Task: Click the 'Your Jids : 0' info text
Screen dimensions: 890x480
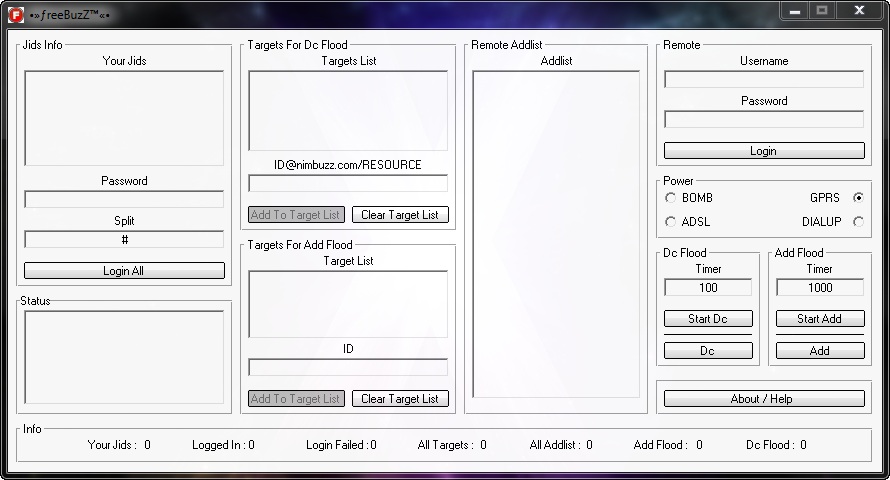Action: click(119, 445)
